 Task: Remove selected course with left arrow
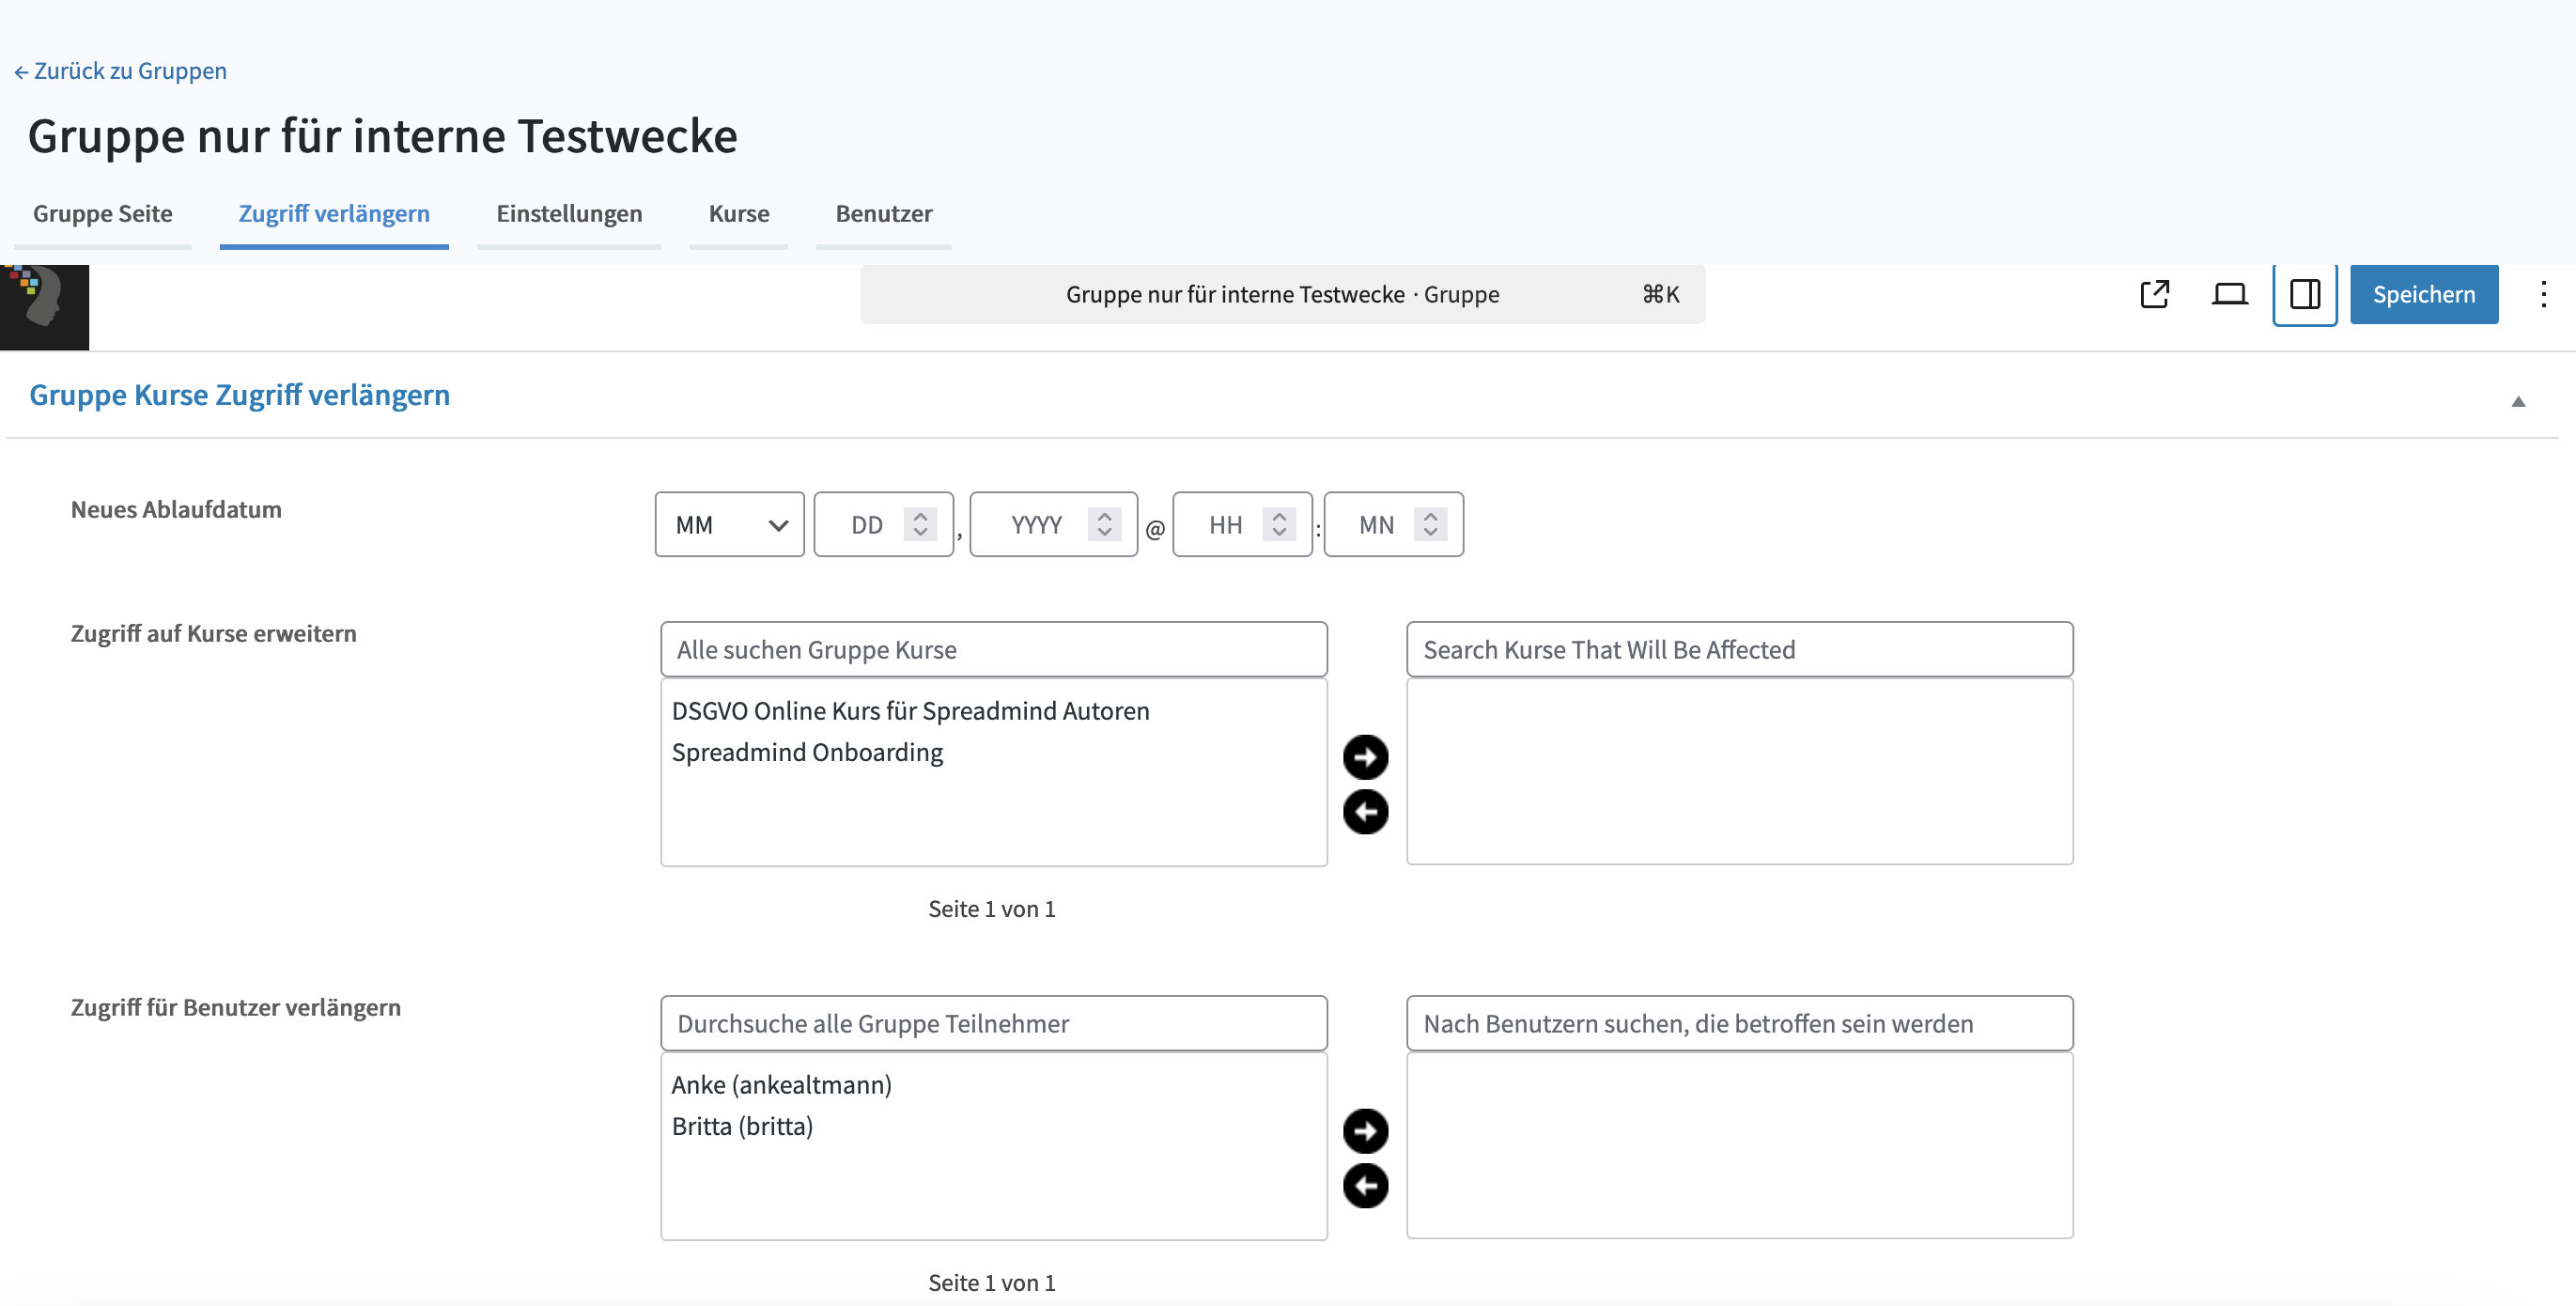pos(1365,811)
